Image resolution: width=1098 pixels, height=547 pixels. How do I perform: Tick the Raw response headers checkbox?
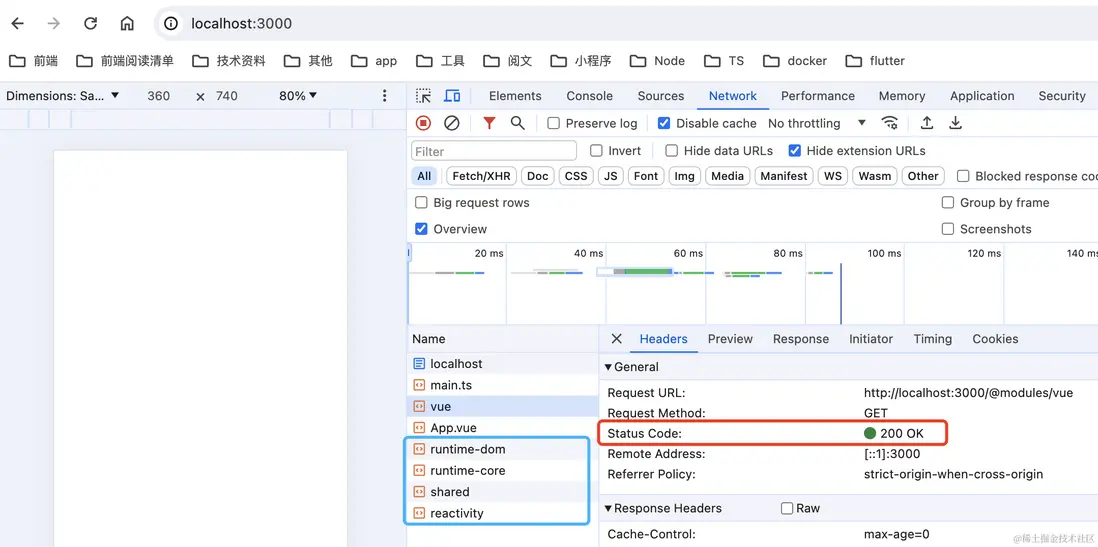pos(786,508)
